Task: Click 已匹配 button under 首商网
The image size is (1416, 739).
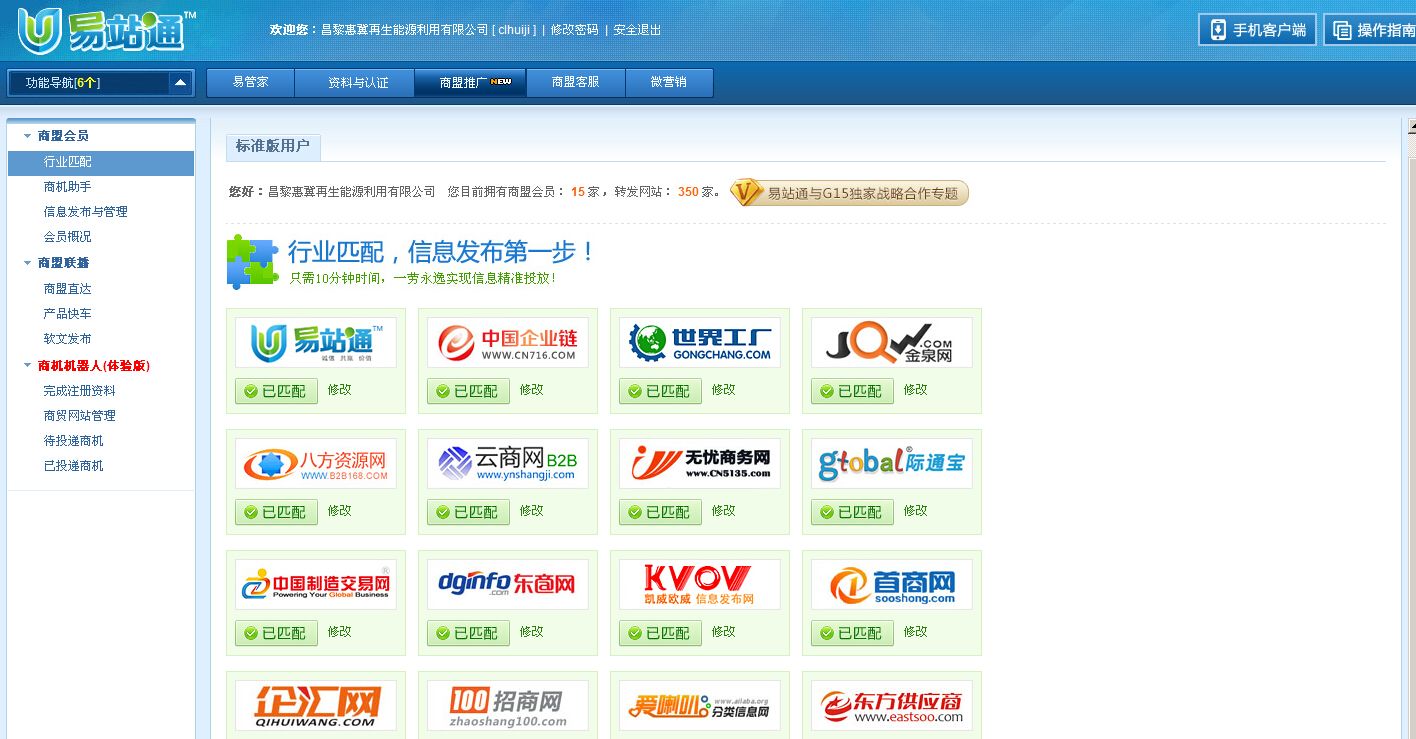Action: tap(852, 633)
